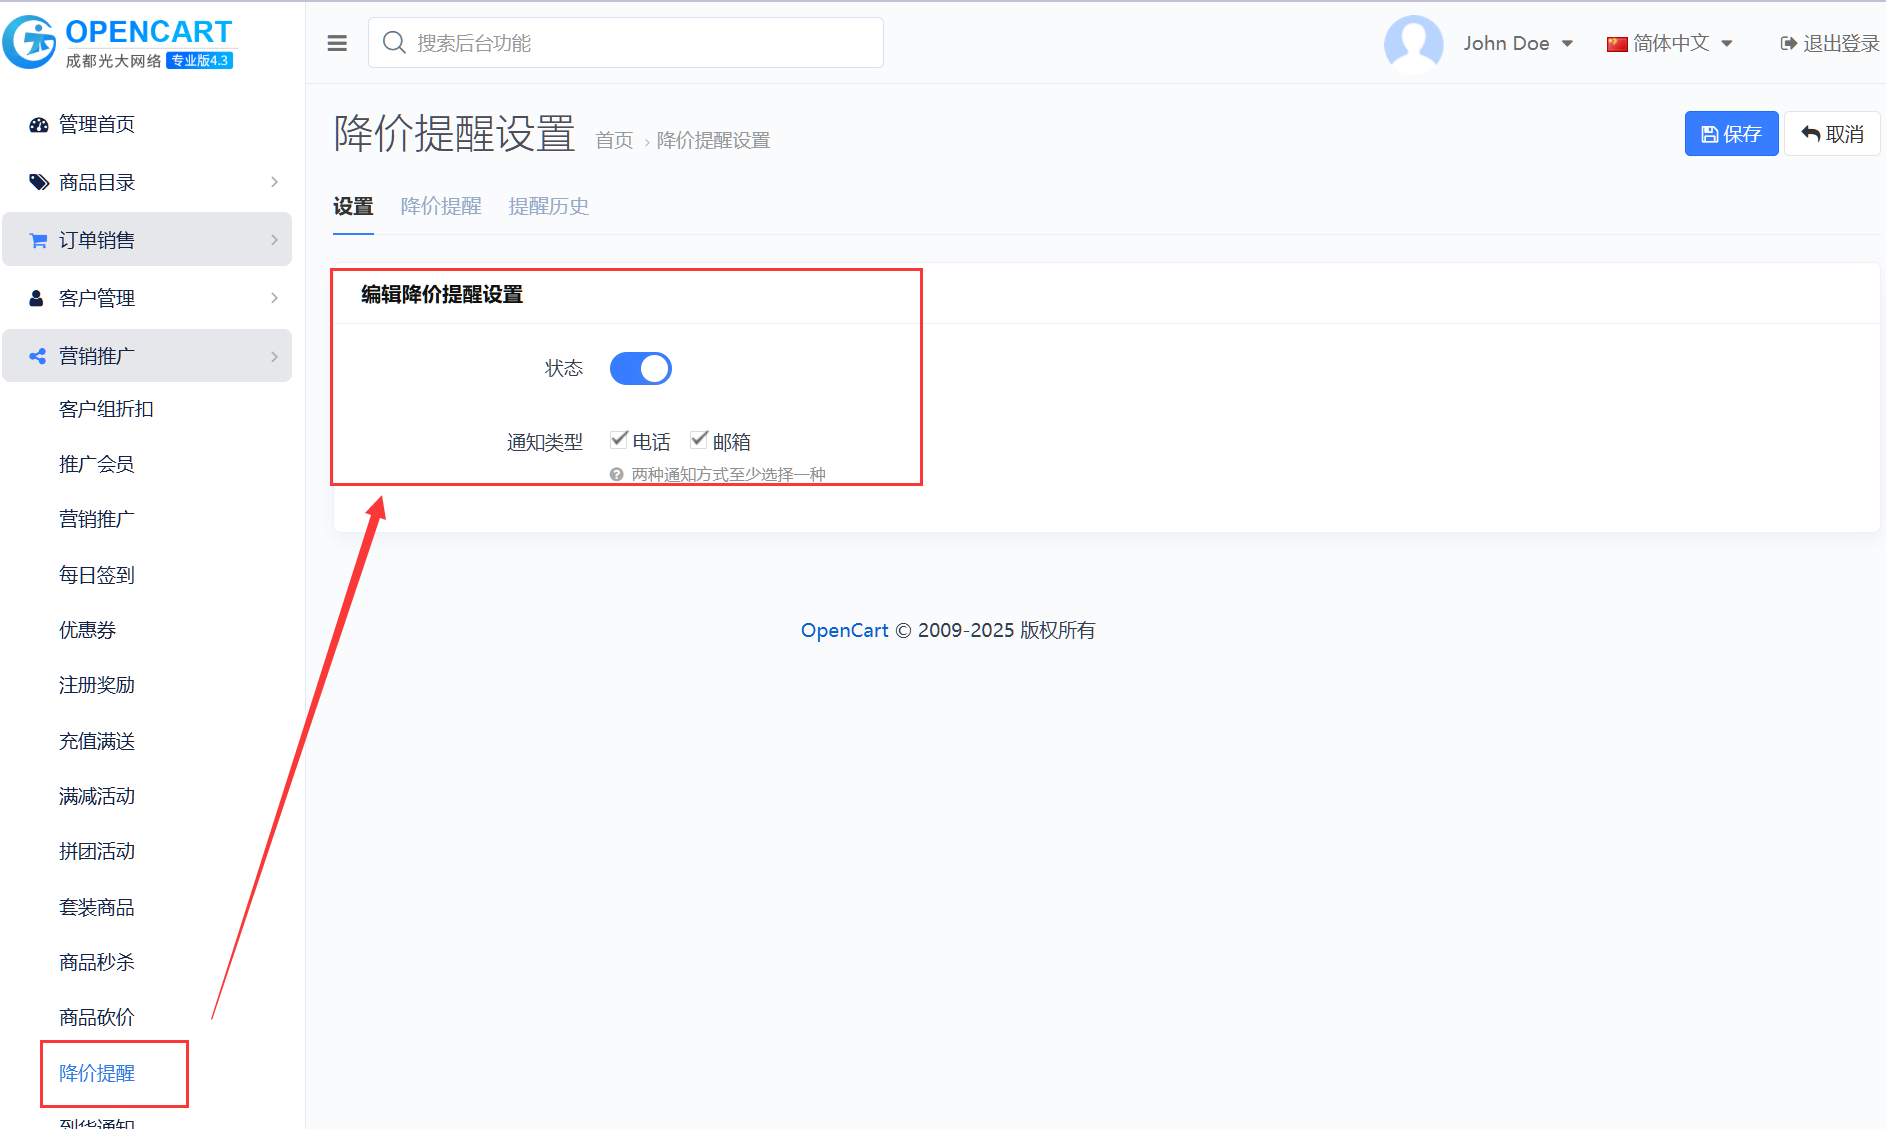Click the OpenCart logo icon
This screenshot has height=1129, width=1886.
click(30, 42)
